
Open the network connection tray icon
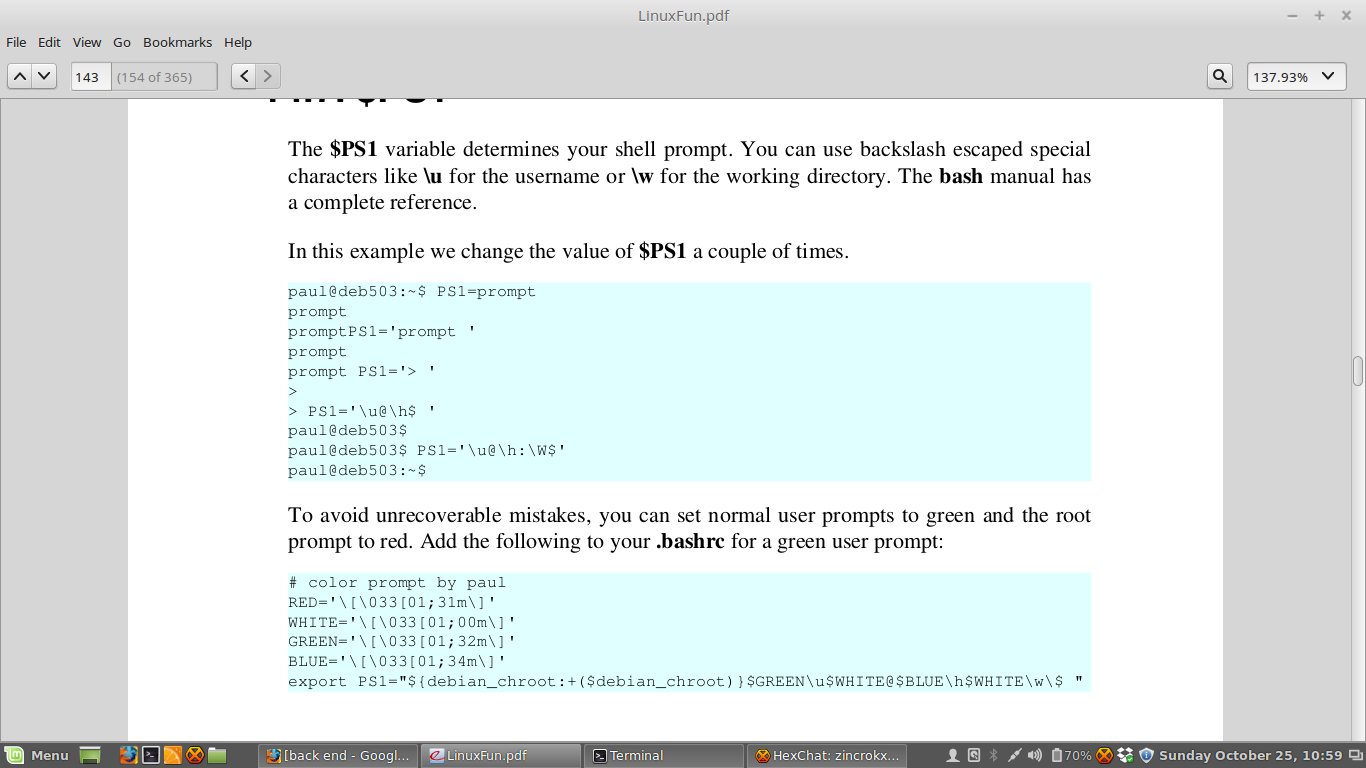1014,755
